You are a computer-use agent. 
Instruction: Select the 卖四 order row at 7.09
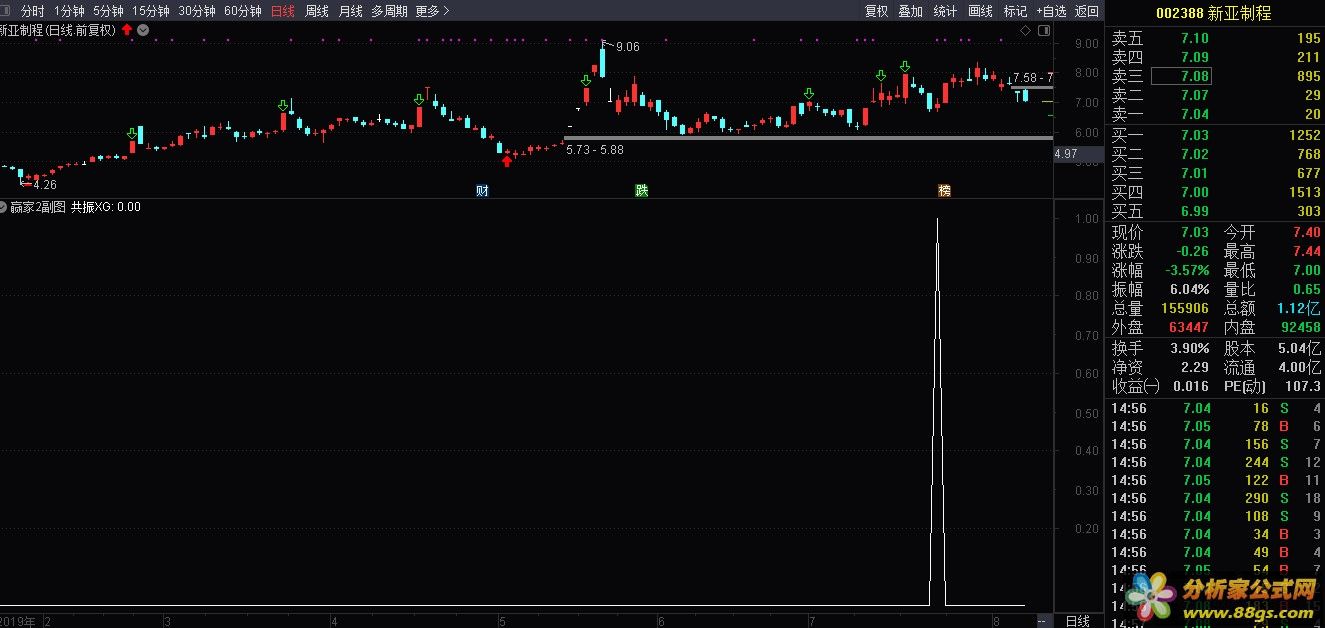tap(1215, 57)
